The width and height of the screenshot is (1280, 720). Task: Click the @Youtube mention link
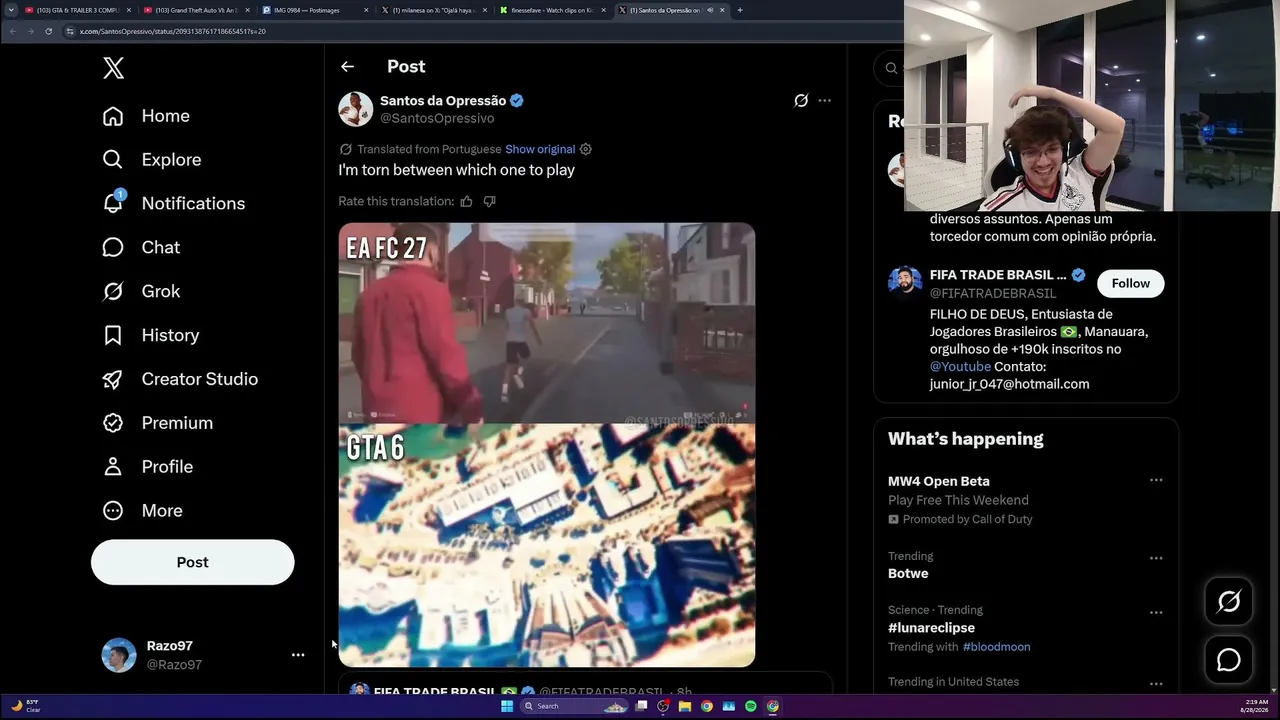click(x=960, y=367)
